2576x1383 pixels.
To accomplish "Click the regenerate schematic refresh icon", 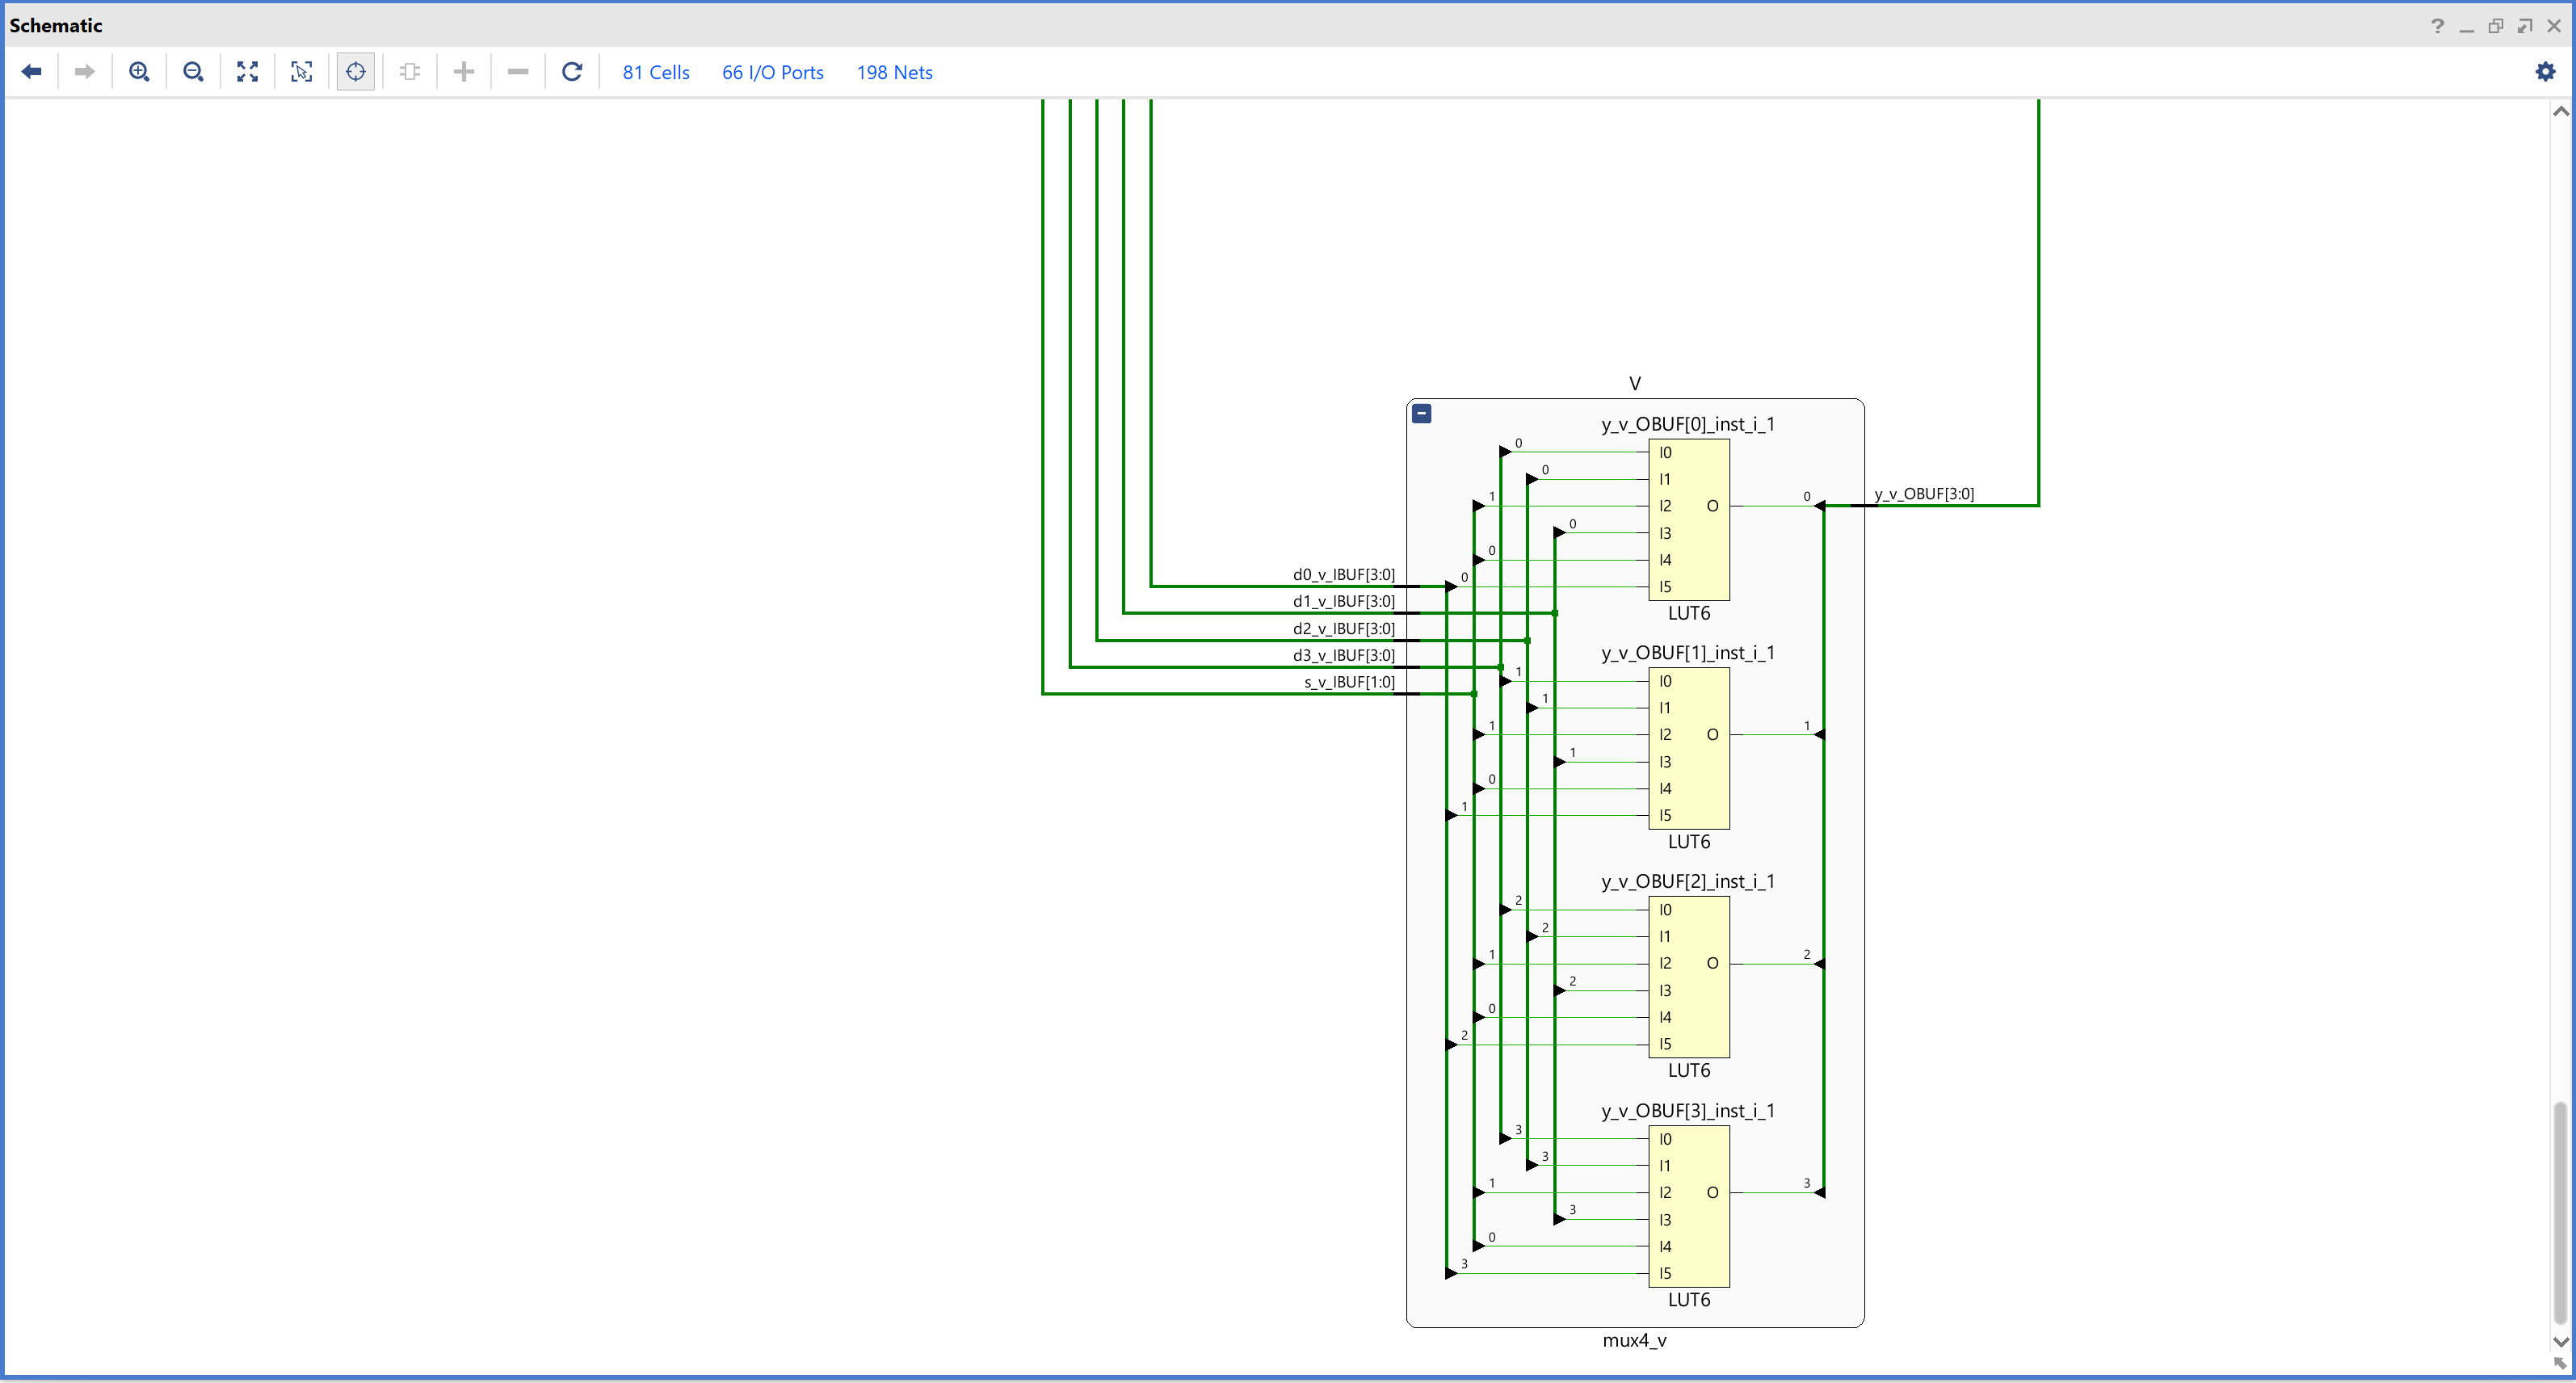I will (x=572, y=71).
